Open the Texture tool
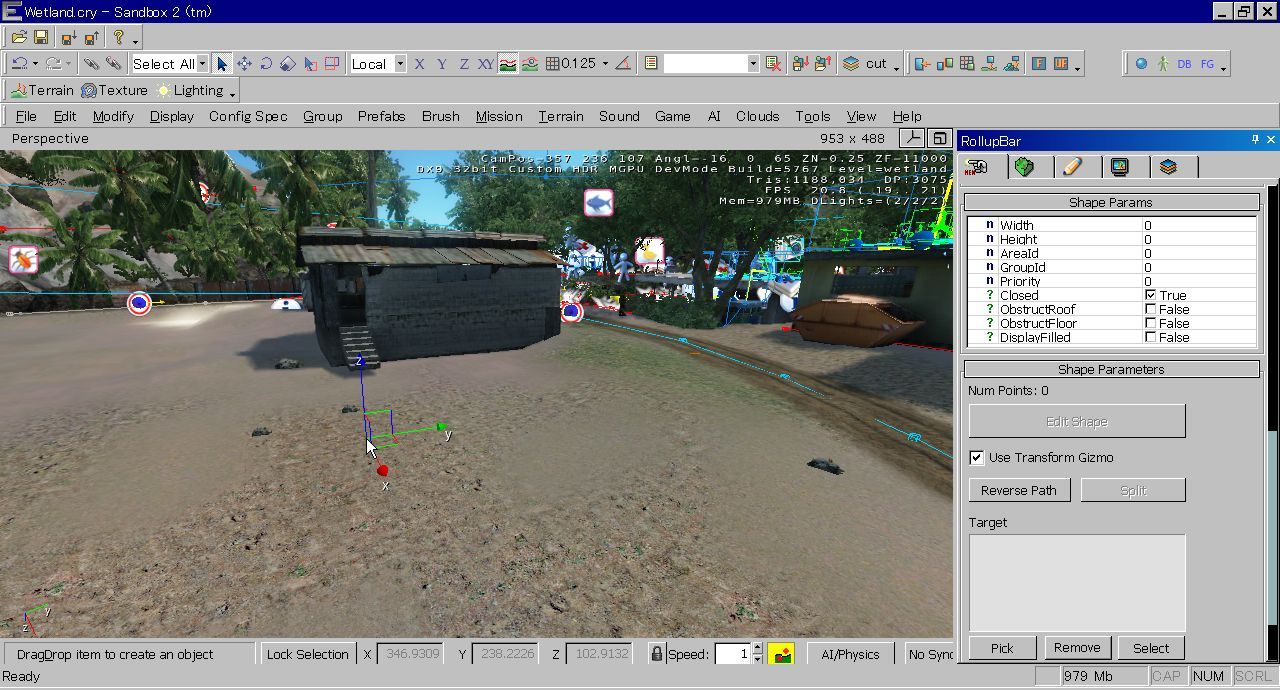 click(114, 90)
